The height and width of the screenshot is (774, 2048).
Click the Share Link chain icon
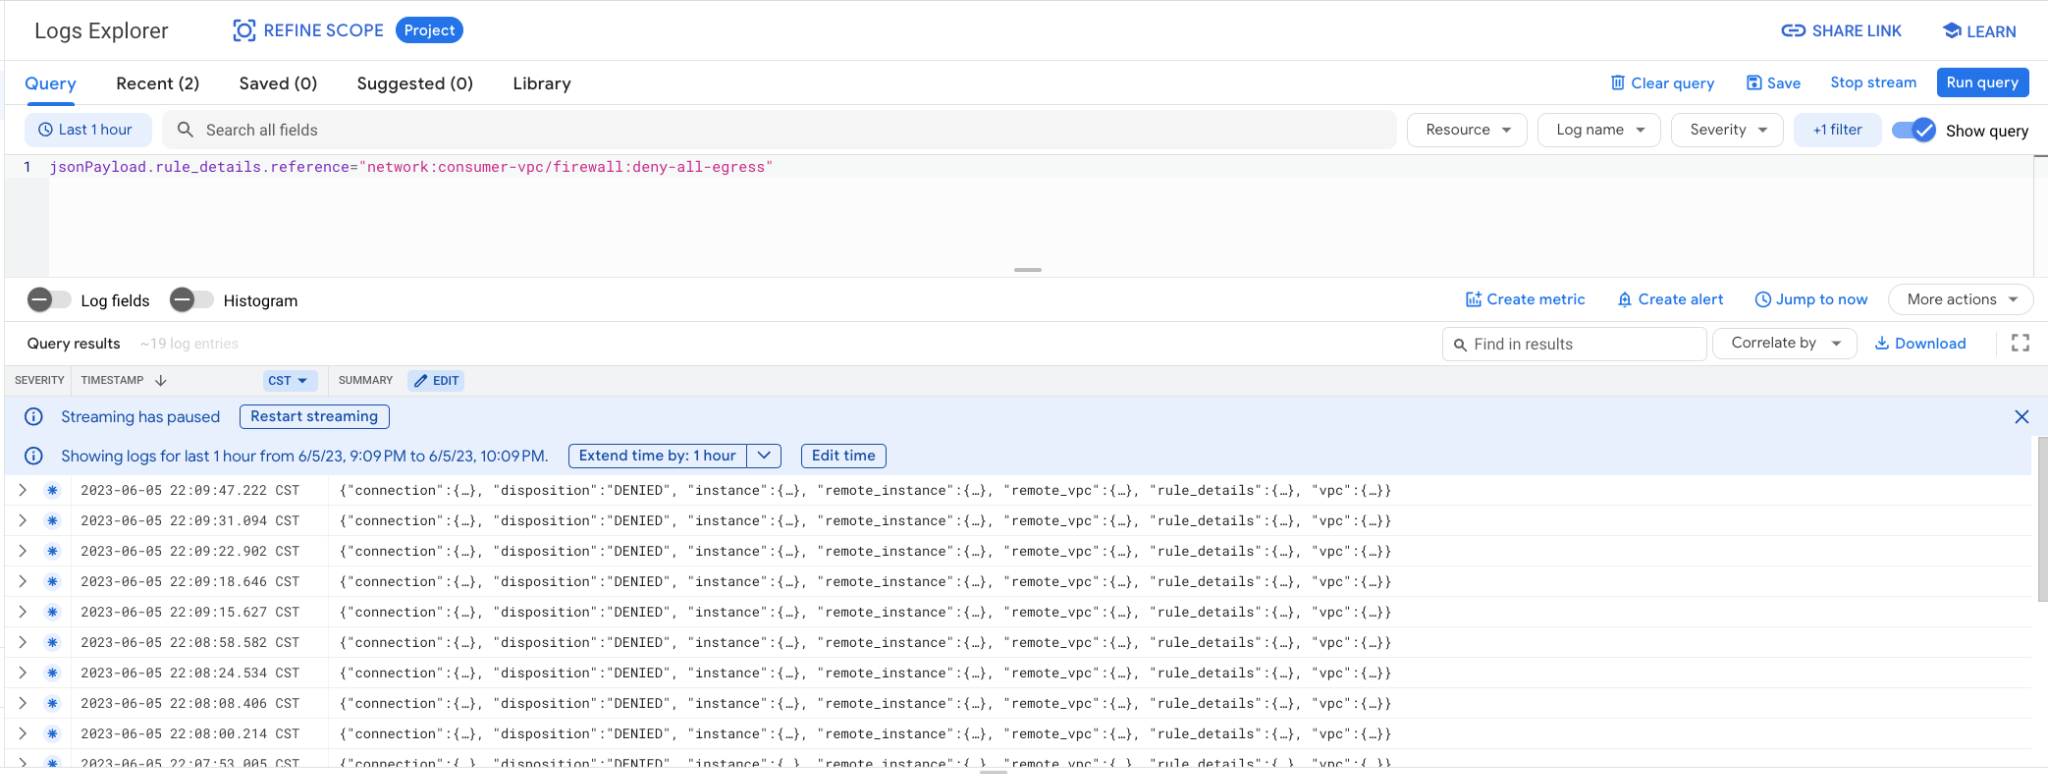click(x=1793, y=31)
